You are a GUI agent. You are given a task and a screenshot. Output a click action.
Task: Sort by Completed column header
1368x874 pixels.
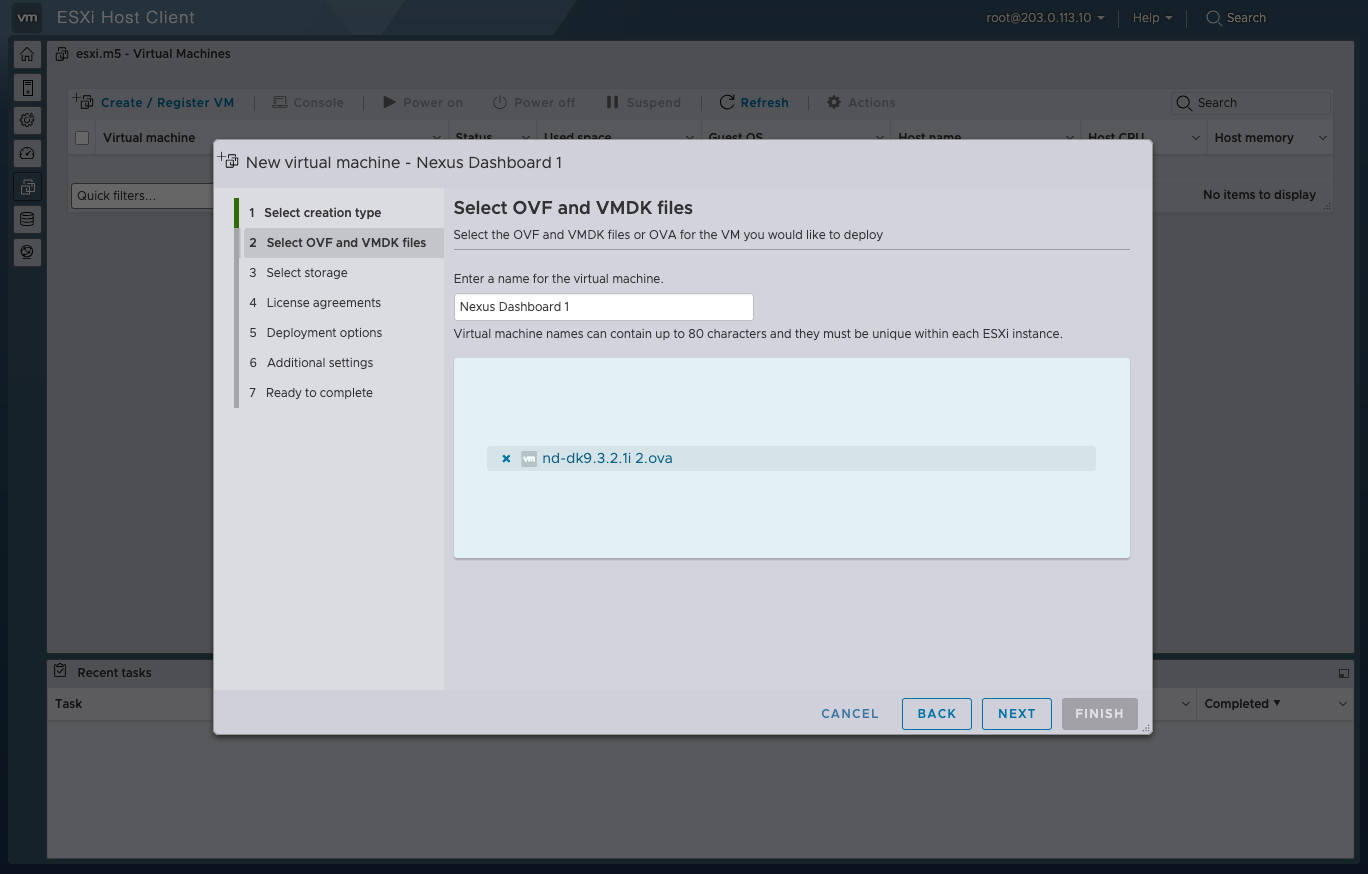1242,704
